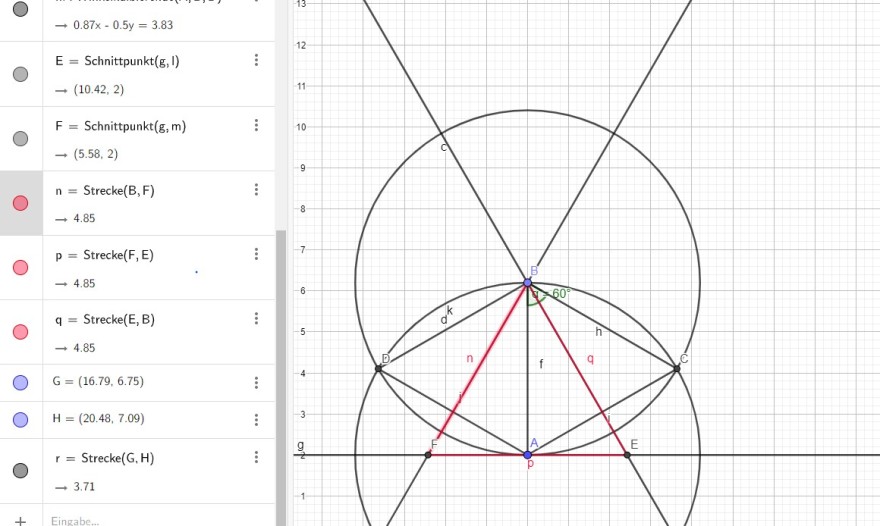The image size is (880, 526).
Task: Select point C on the circle
Action: [676, 368]
